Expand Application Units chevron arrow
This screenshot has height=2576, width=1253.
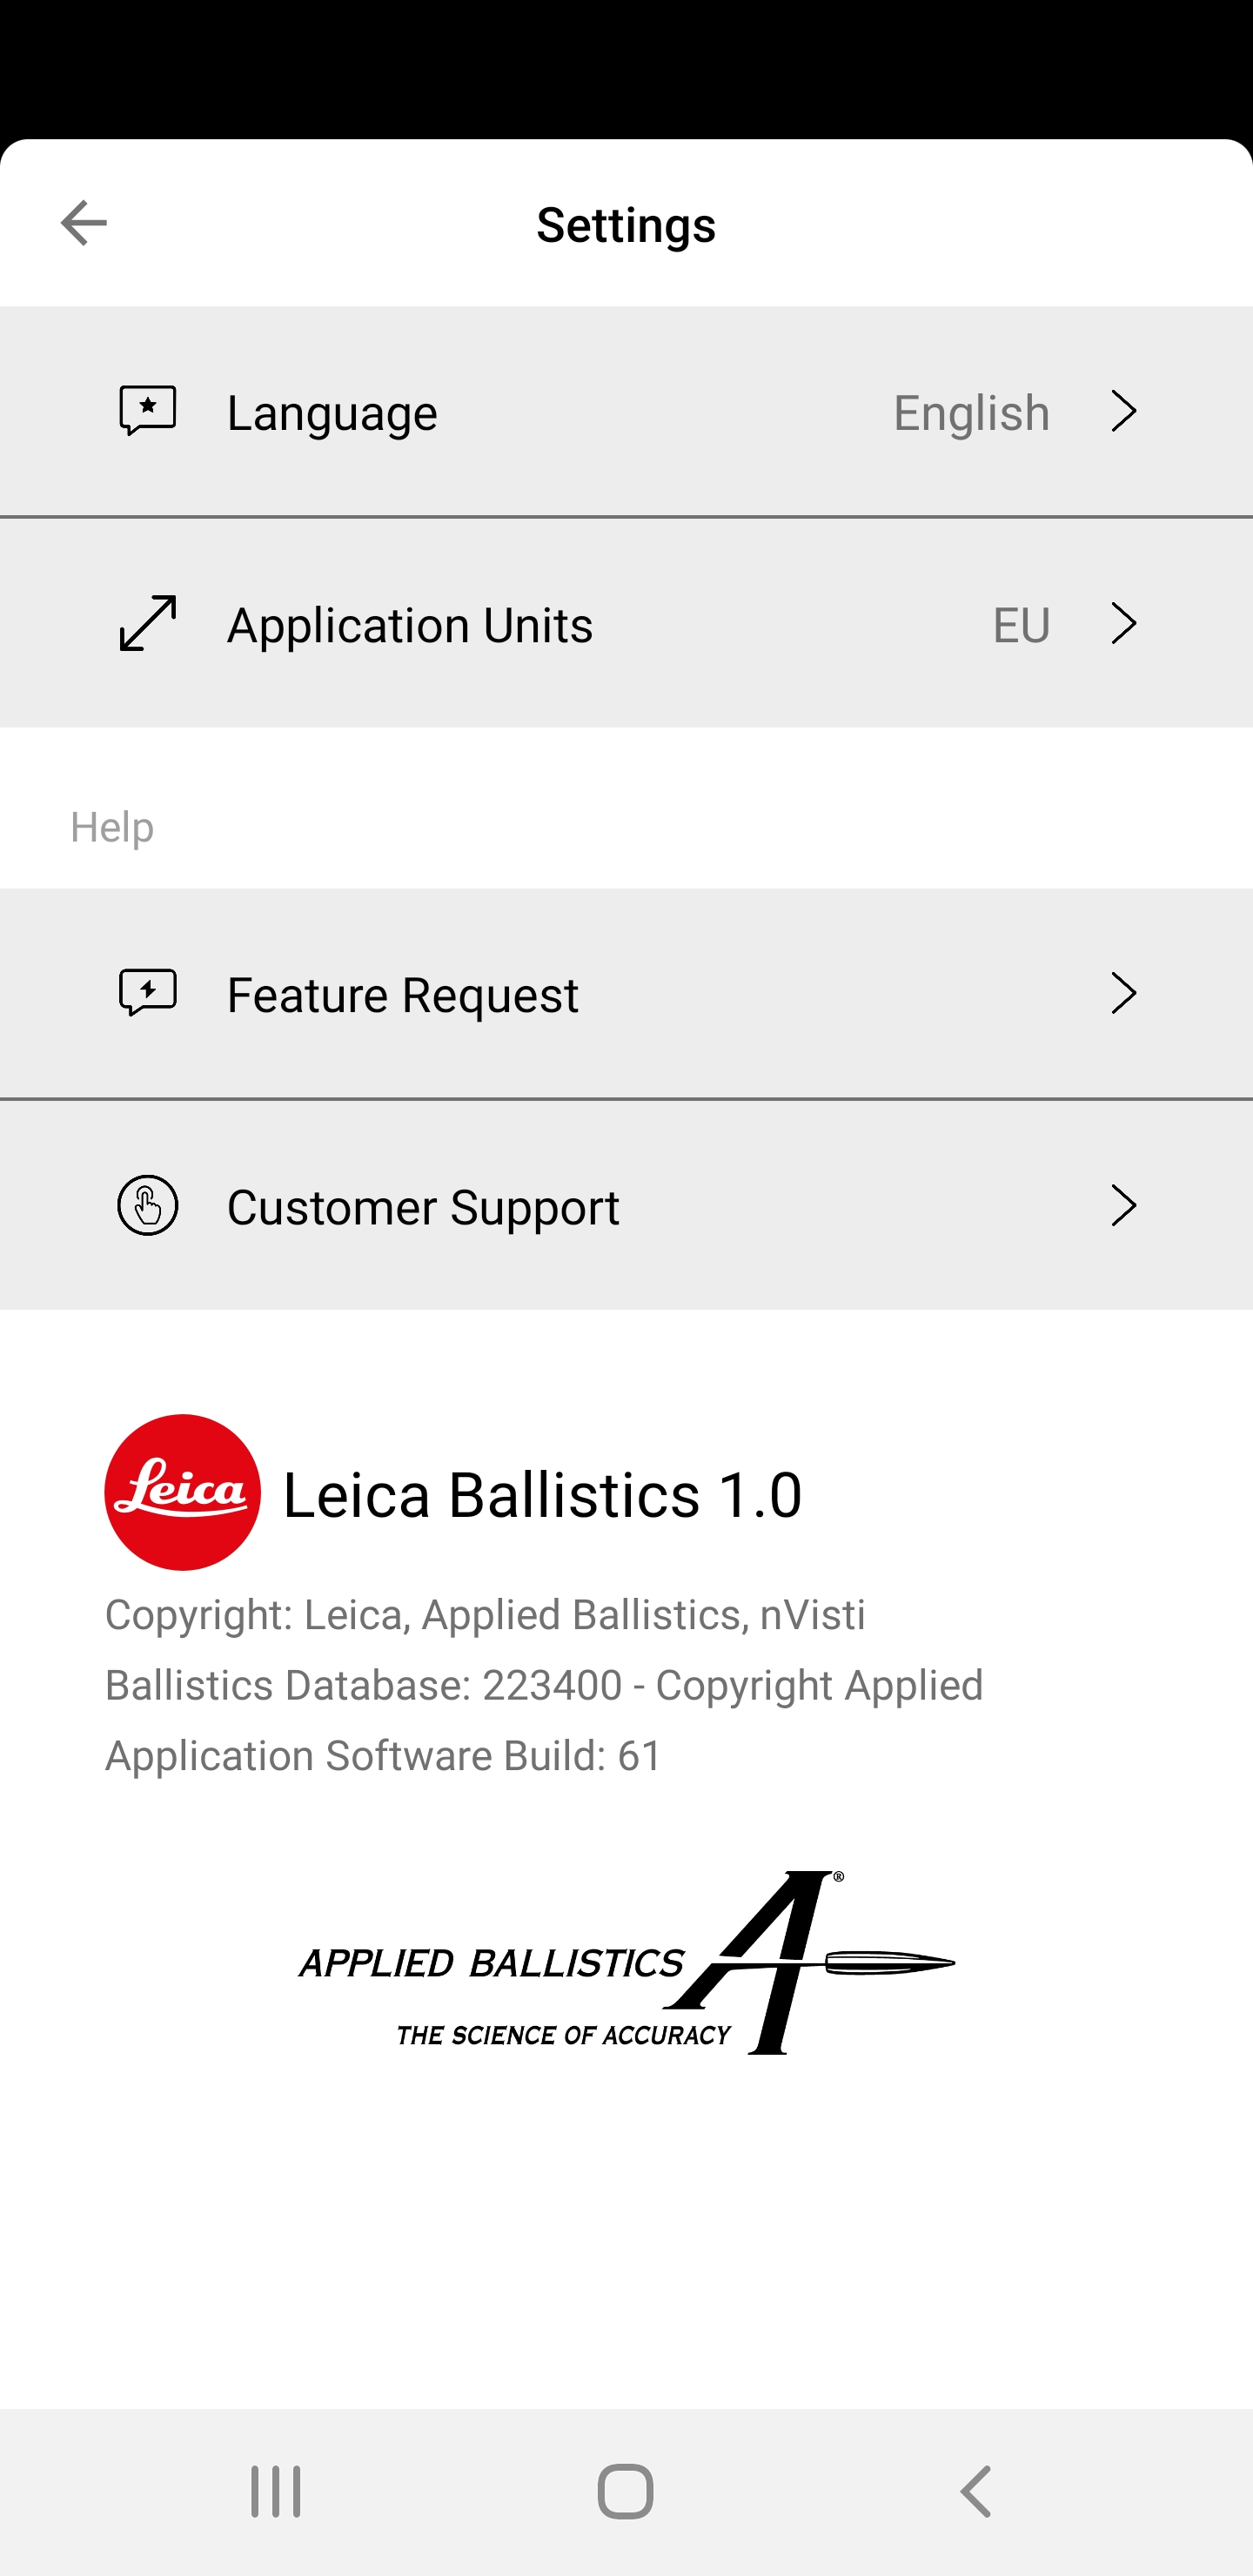(1124, 623)
